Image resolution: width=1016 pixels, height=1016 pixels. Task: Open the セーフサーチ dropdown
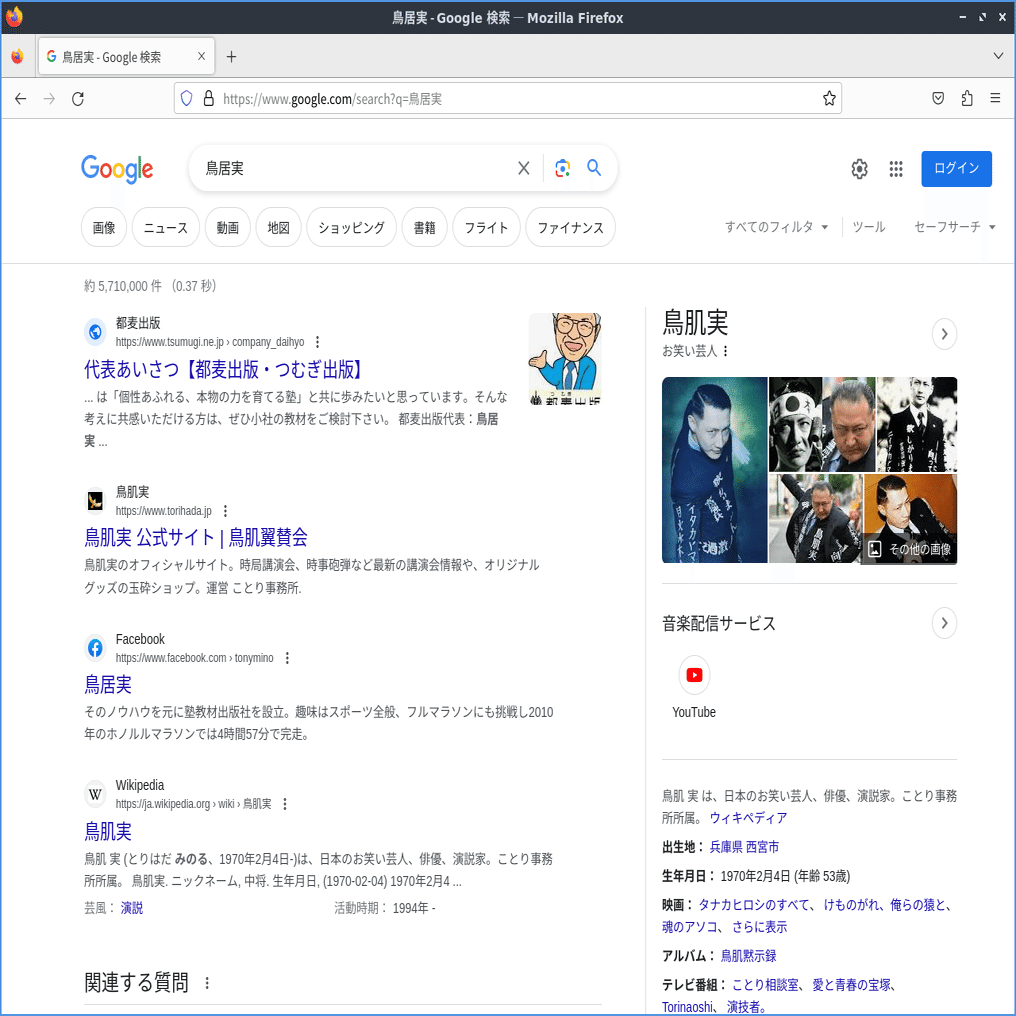(x=954, y=227)
